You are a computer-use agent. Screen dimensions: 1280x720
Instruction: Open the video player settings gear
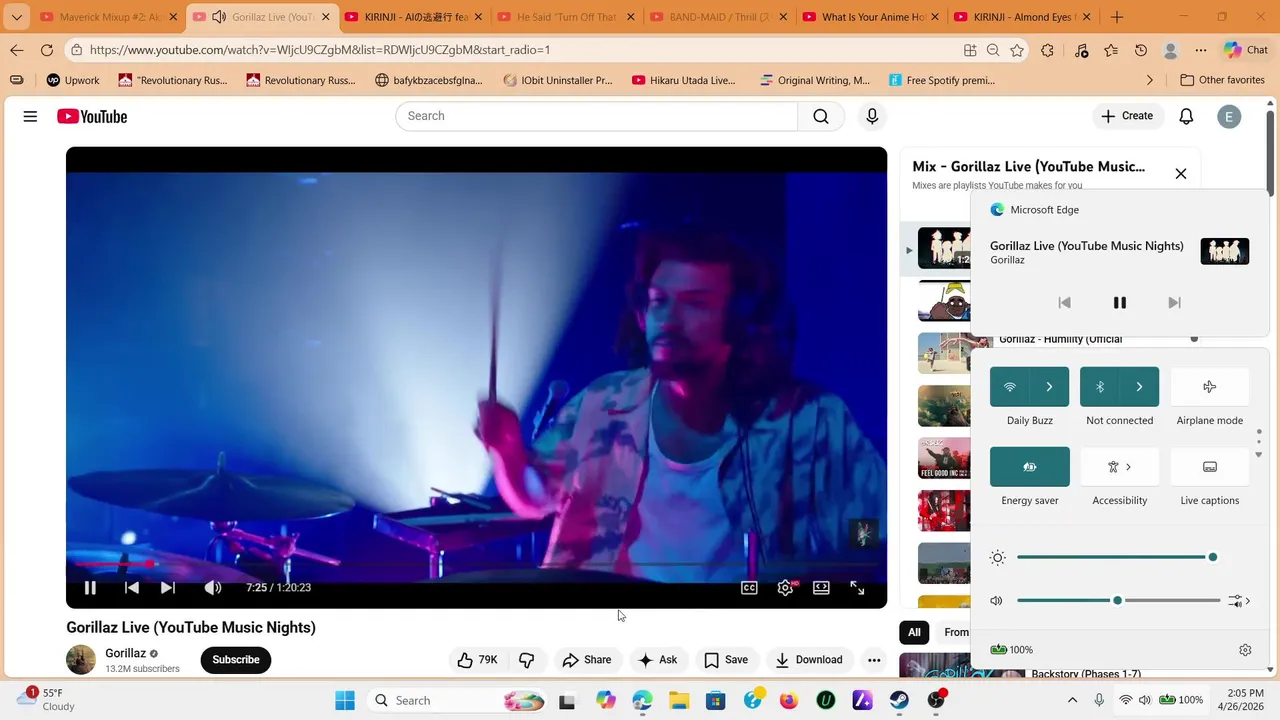pos(785,588)
